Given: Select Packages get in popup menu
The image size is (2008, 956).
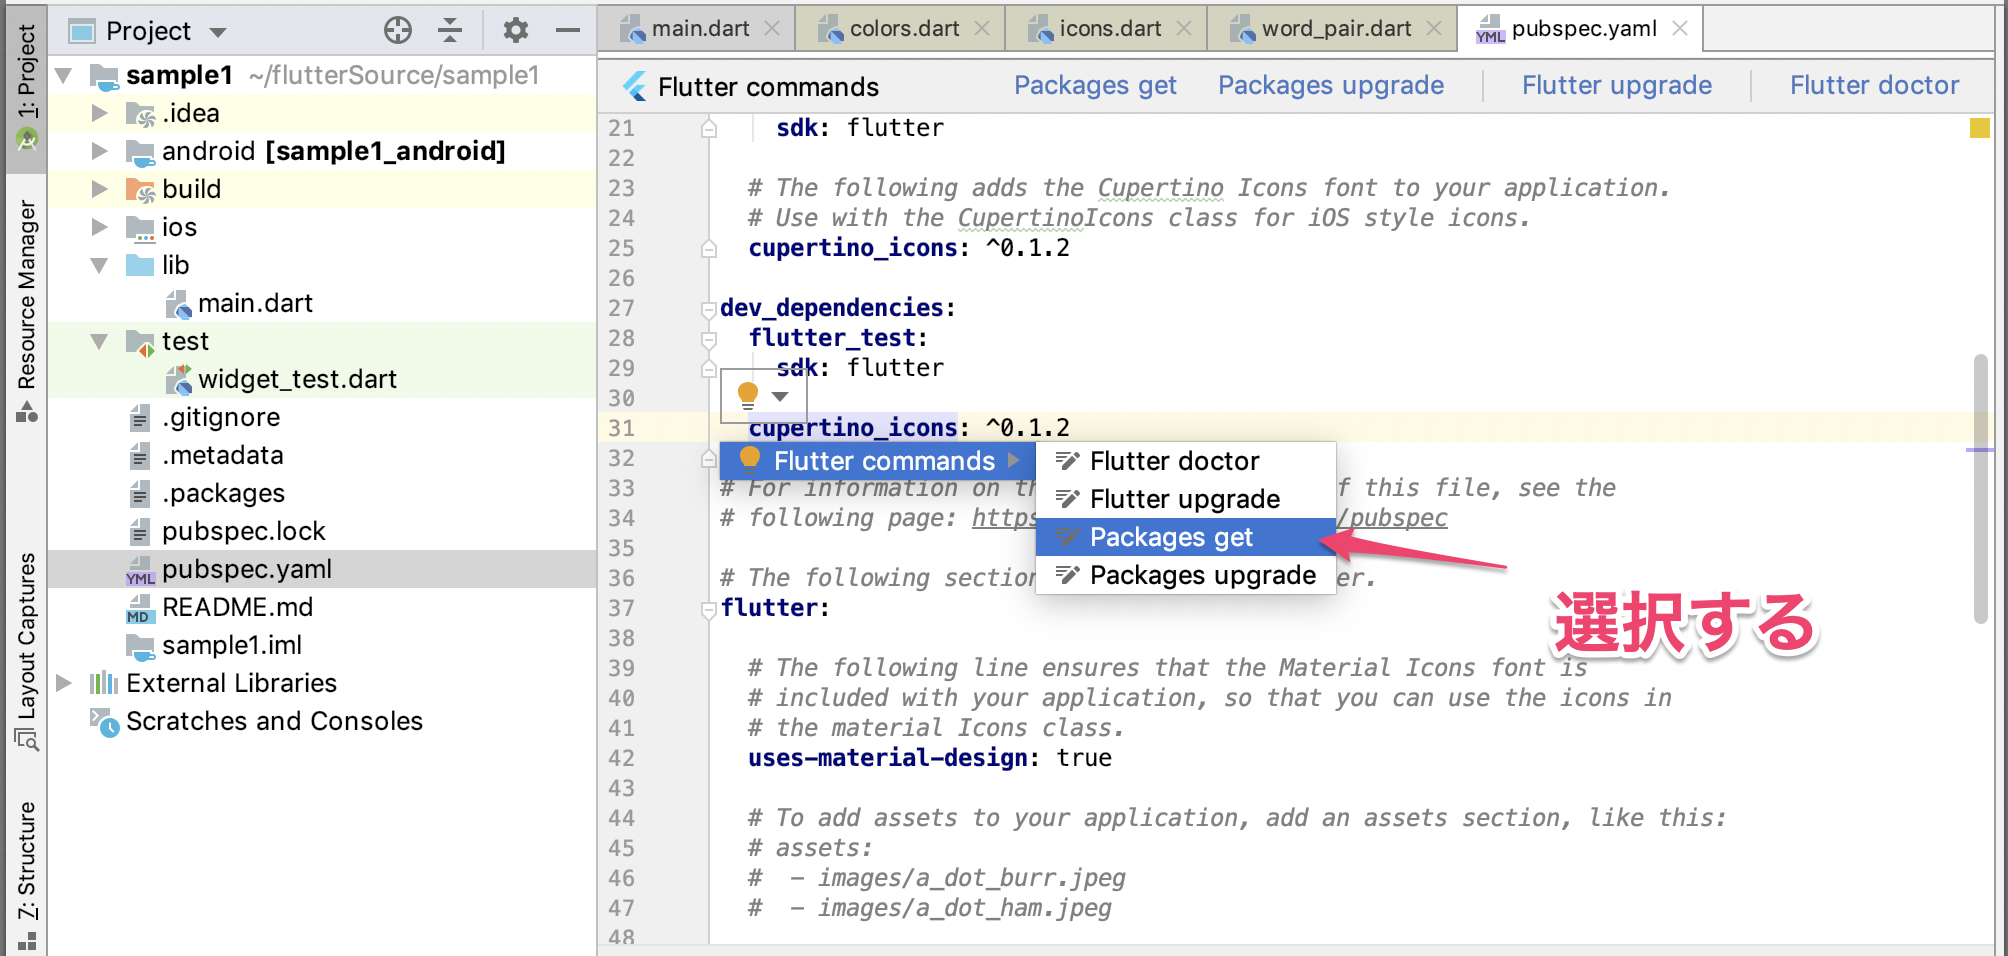Looking at the screenshot, I should [1170, 537].
